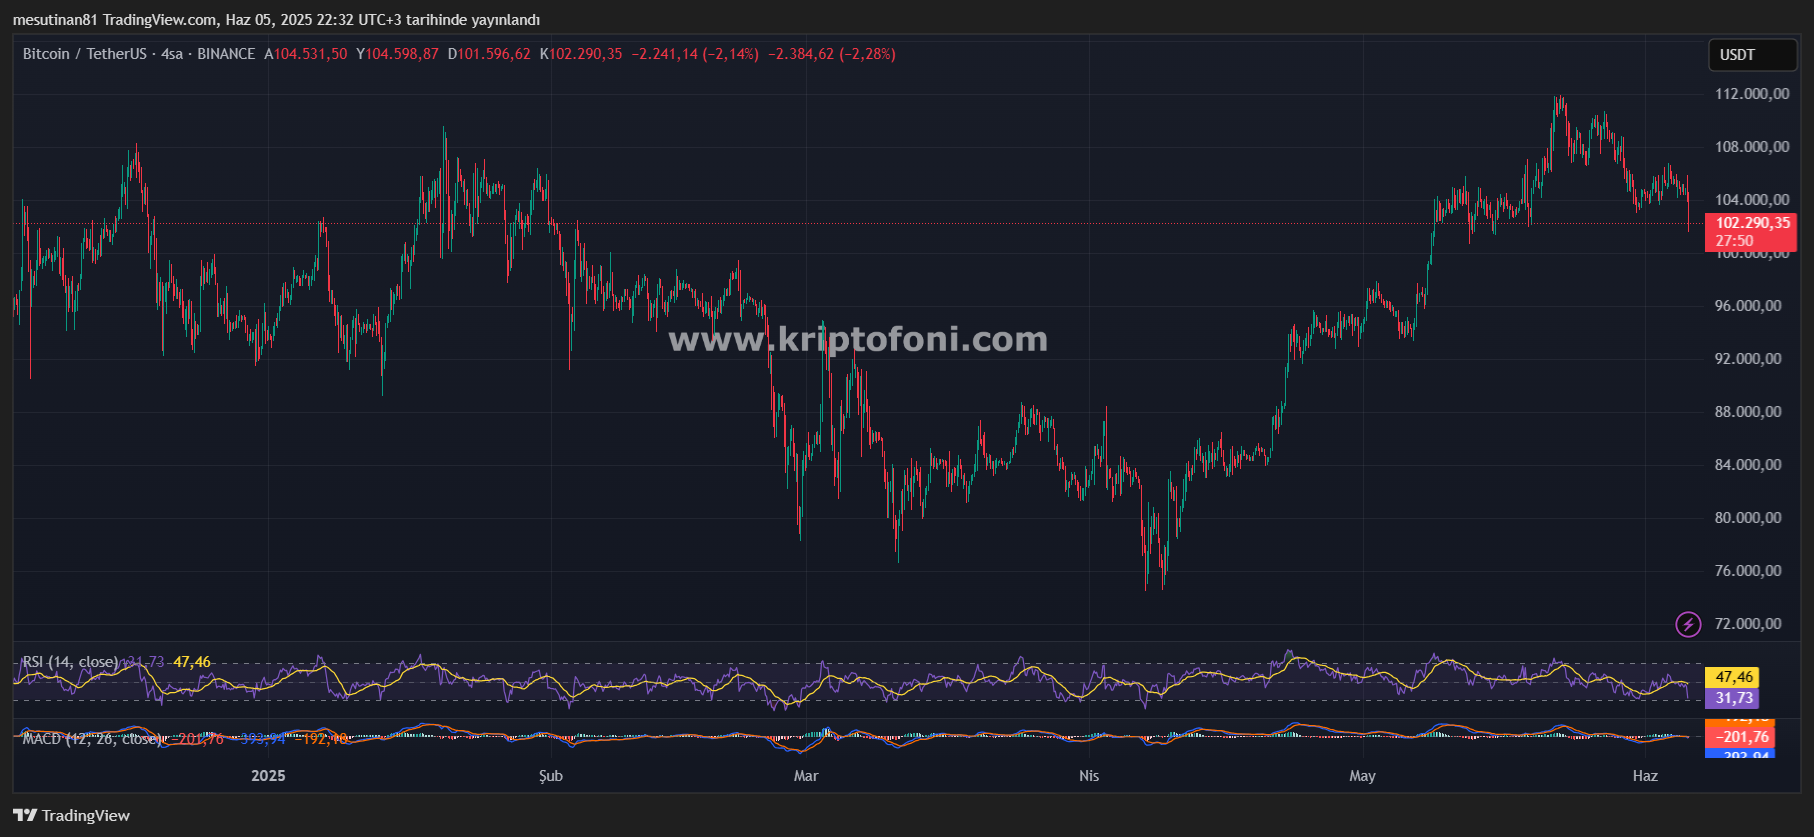Screen dimensions: 1814x837
Task: Click the 112.000,00 price axis label
Action: coord(1752,94)
